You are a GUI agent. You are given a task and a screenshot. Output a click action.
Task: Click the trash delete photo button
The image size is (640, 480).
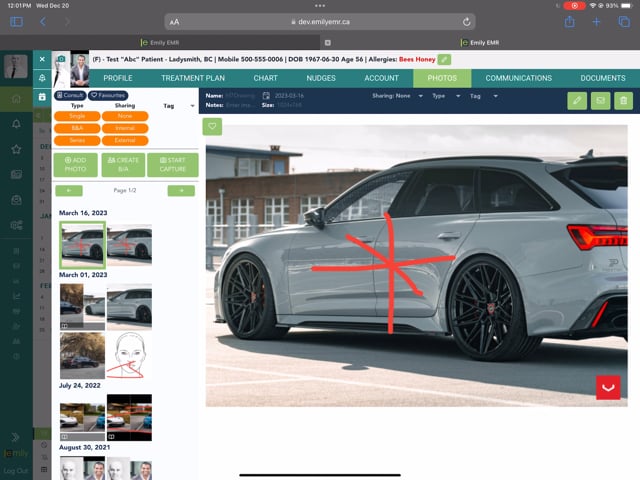click(x=623, y=100)
